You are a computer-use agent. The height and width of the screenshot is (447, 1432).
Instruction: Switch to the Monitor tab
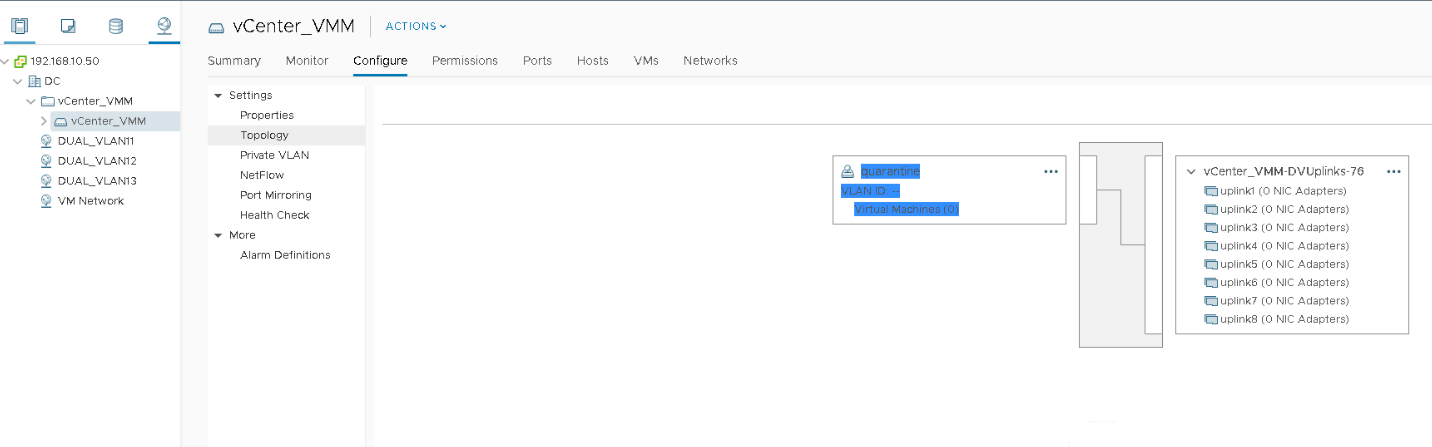click(x=307, y=61)
